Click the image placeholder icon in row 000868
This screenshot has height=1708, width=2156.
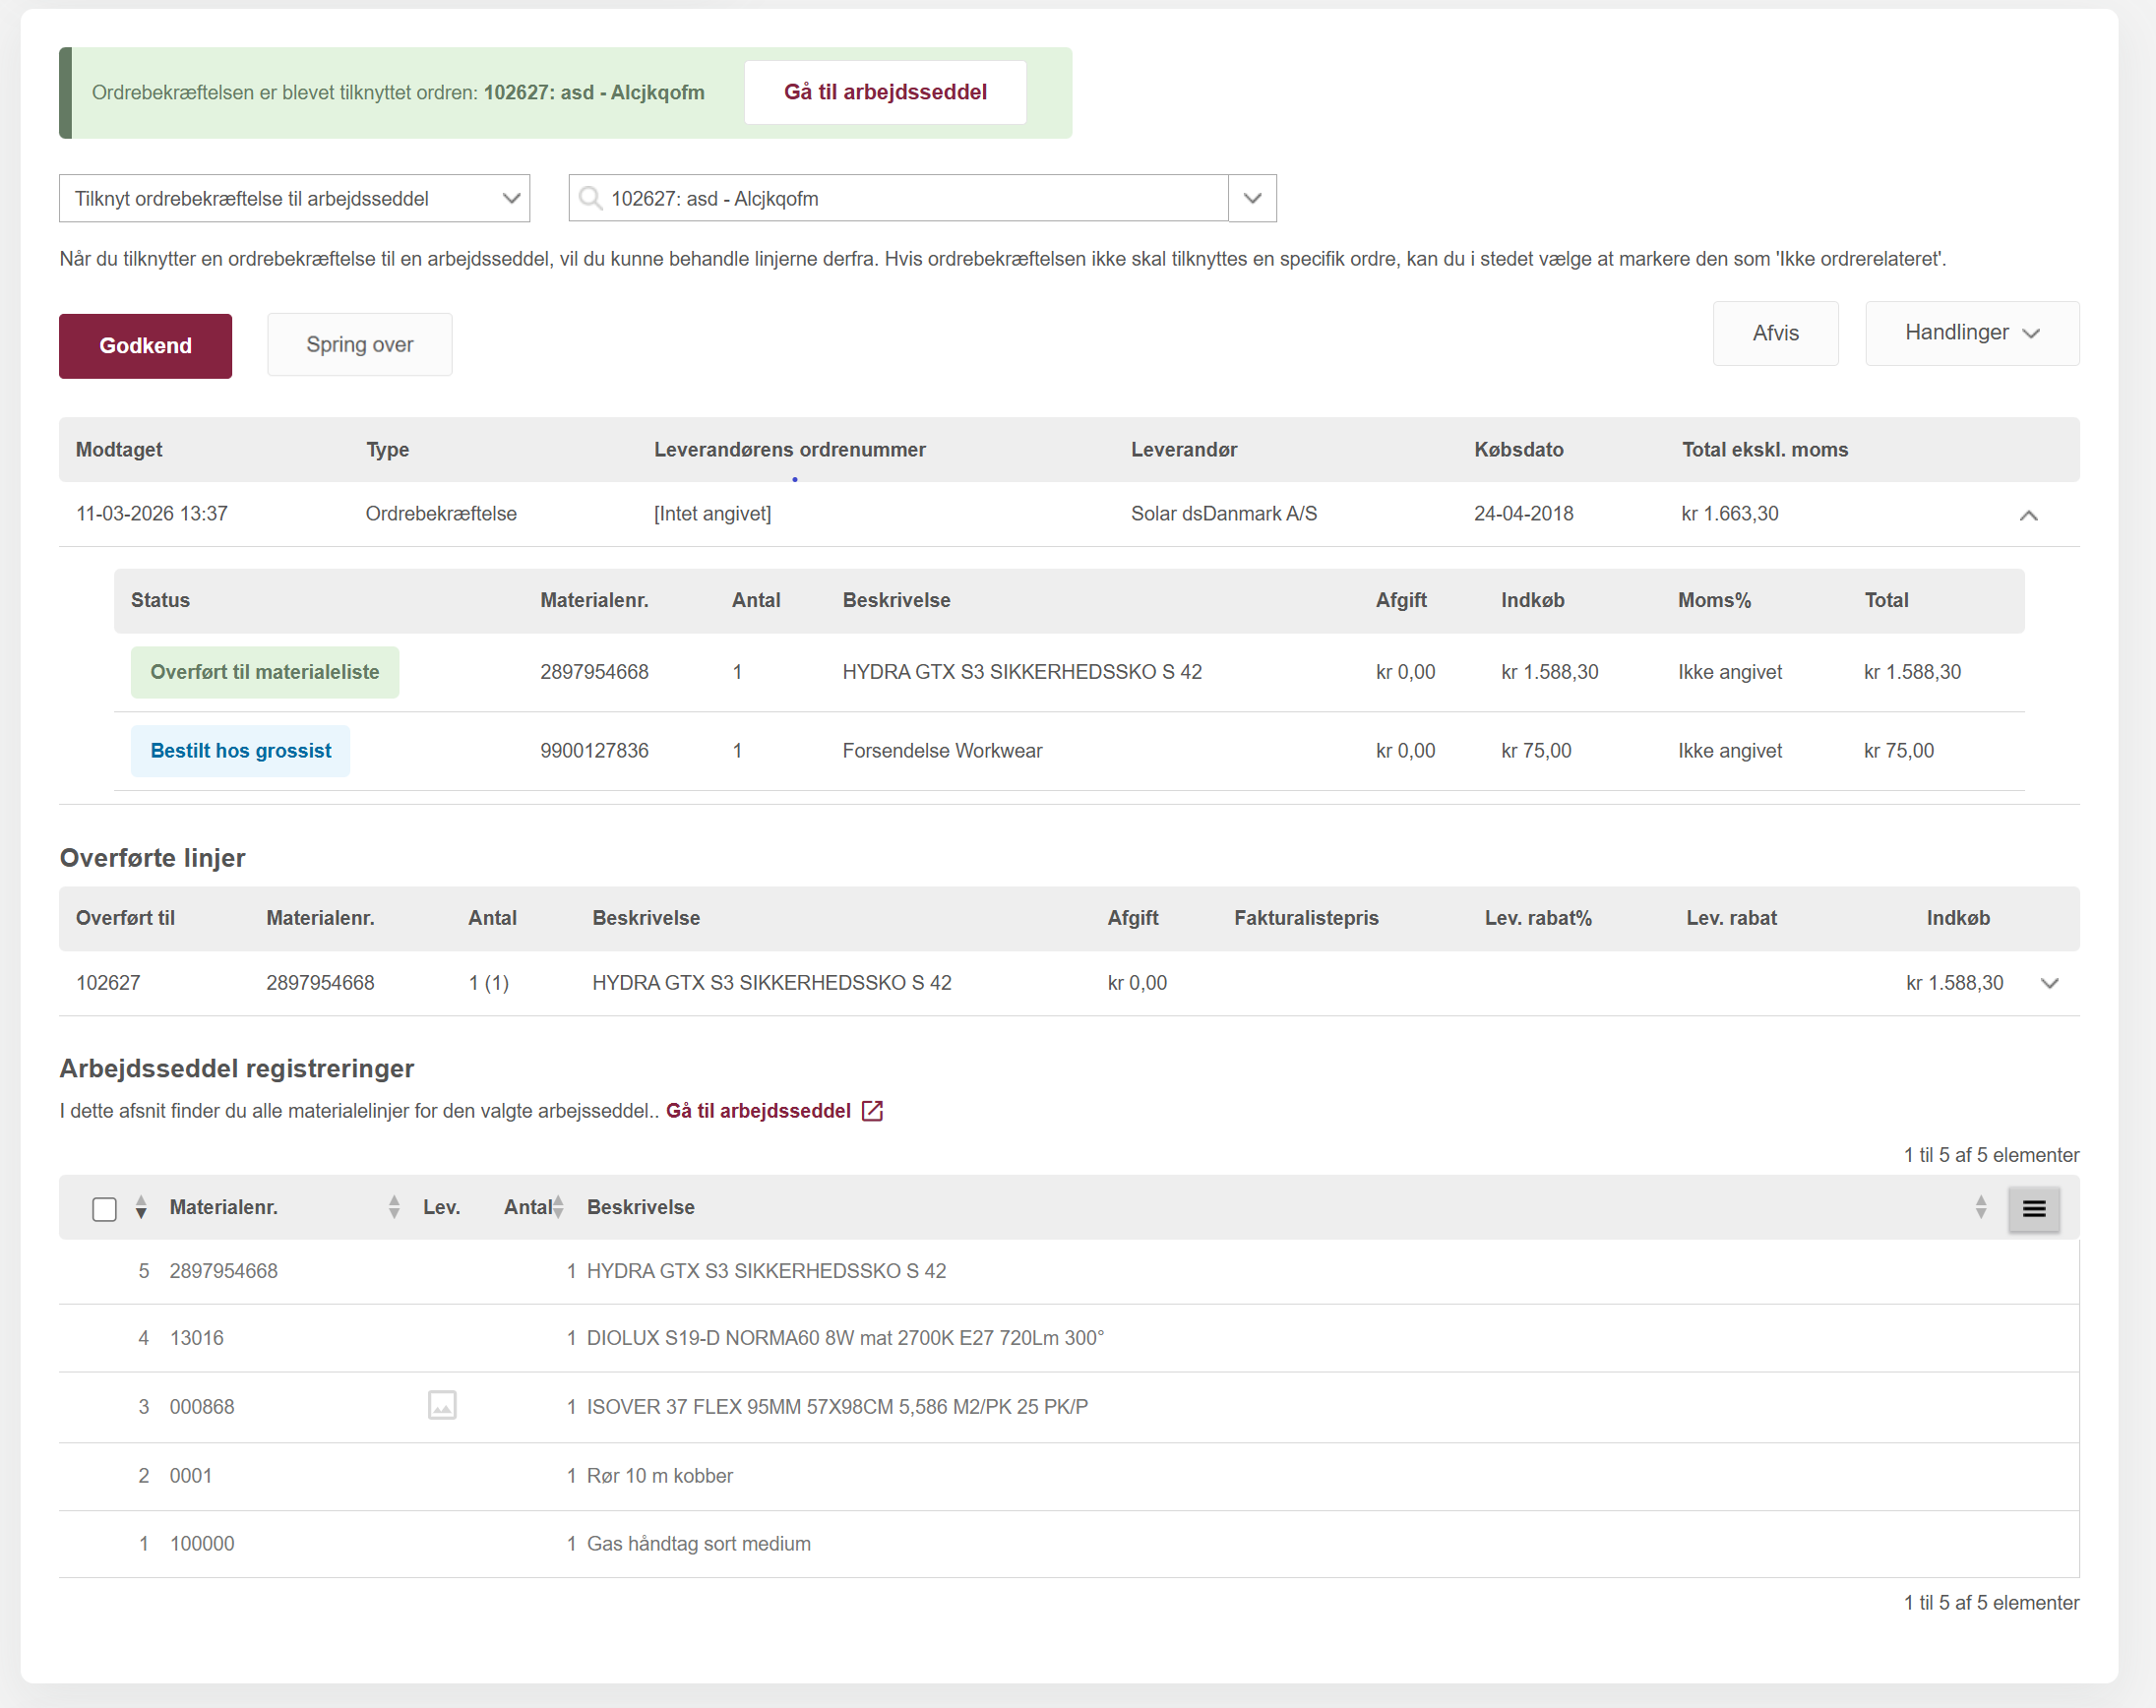(442, 1405)
